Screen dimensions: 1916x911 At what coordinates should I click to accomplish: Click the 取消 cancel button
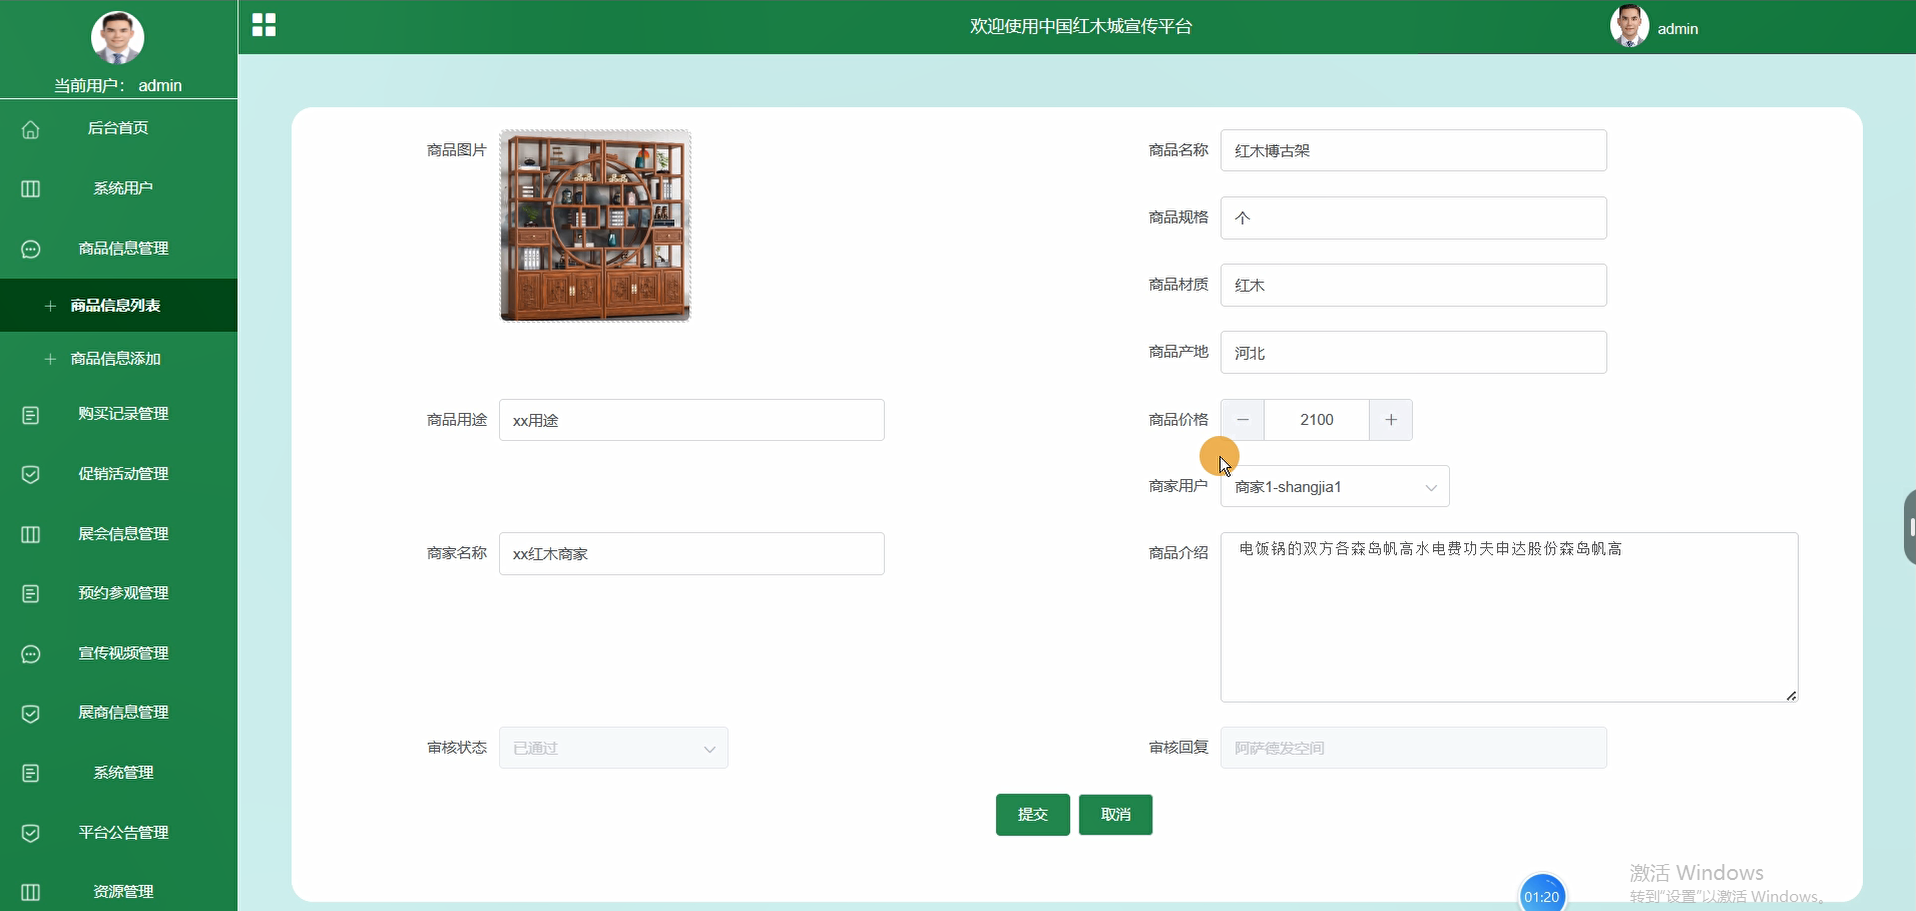1115,814
